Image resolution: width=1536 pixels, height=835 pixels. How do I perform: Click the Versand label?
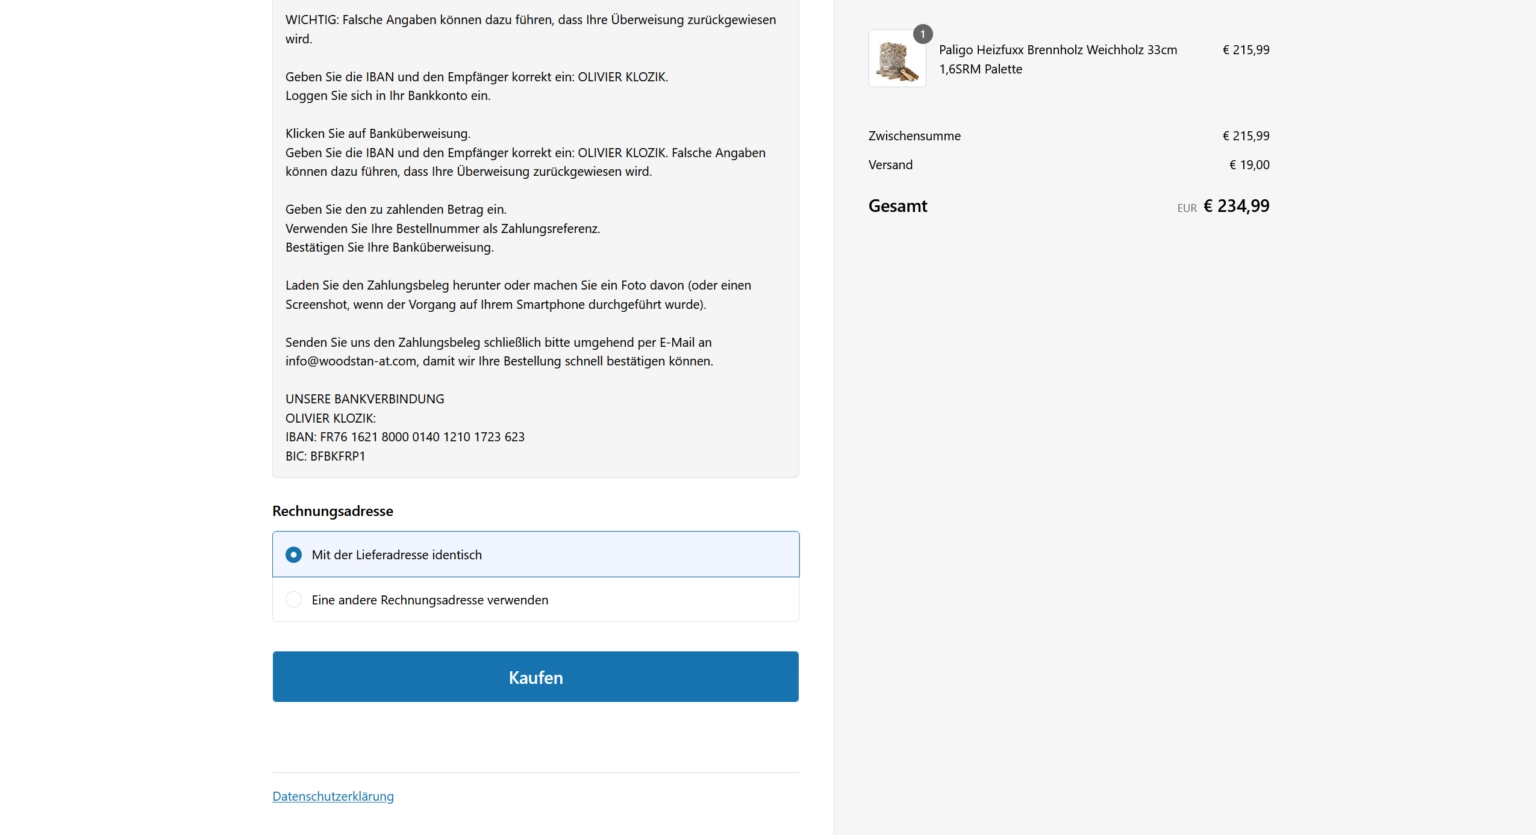890,165
